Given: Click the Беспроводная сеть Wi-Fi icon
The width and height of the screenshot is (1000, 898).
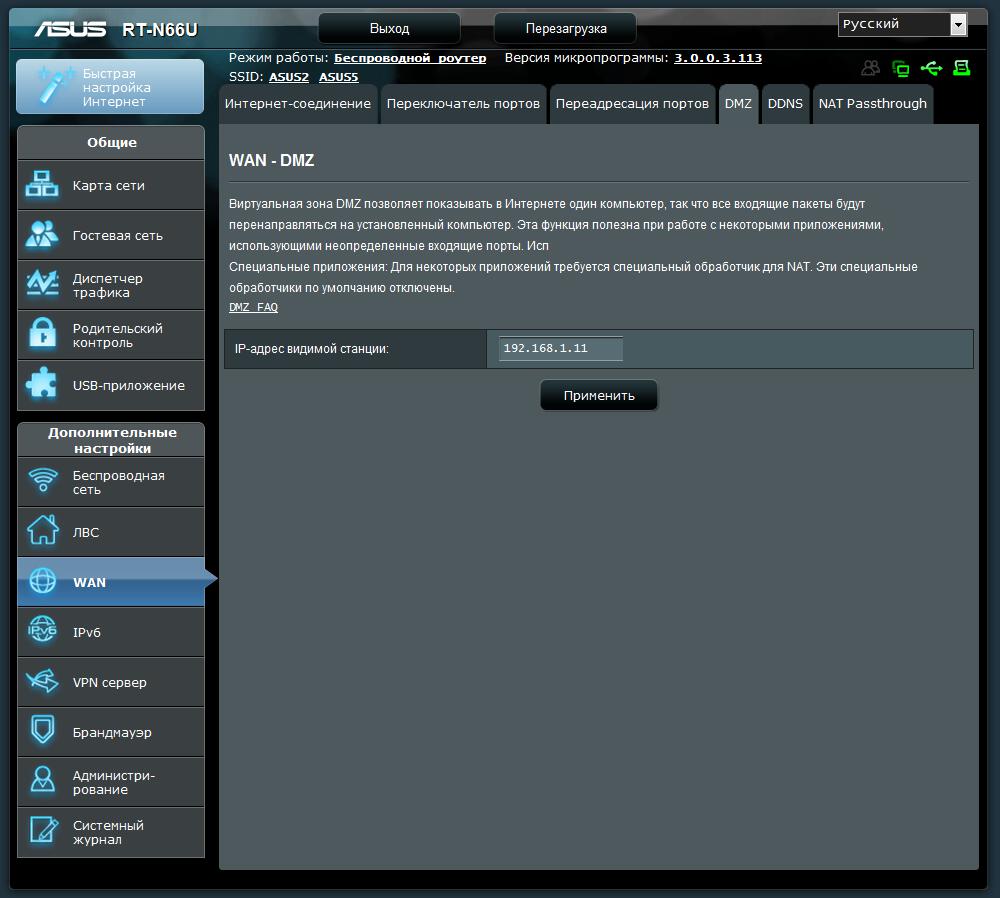Looking at the screenshot, I should 43,480.
